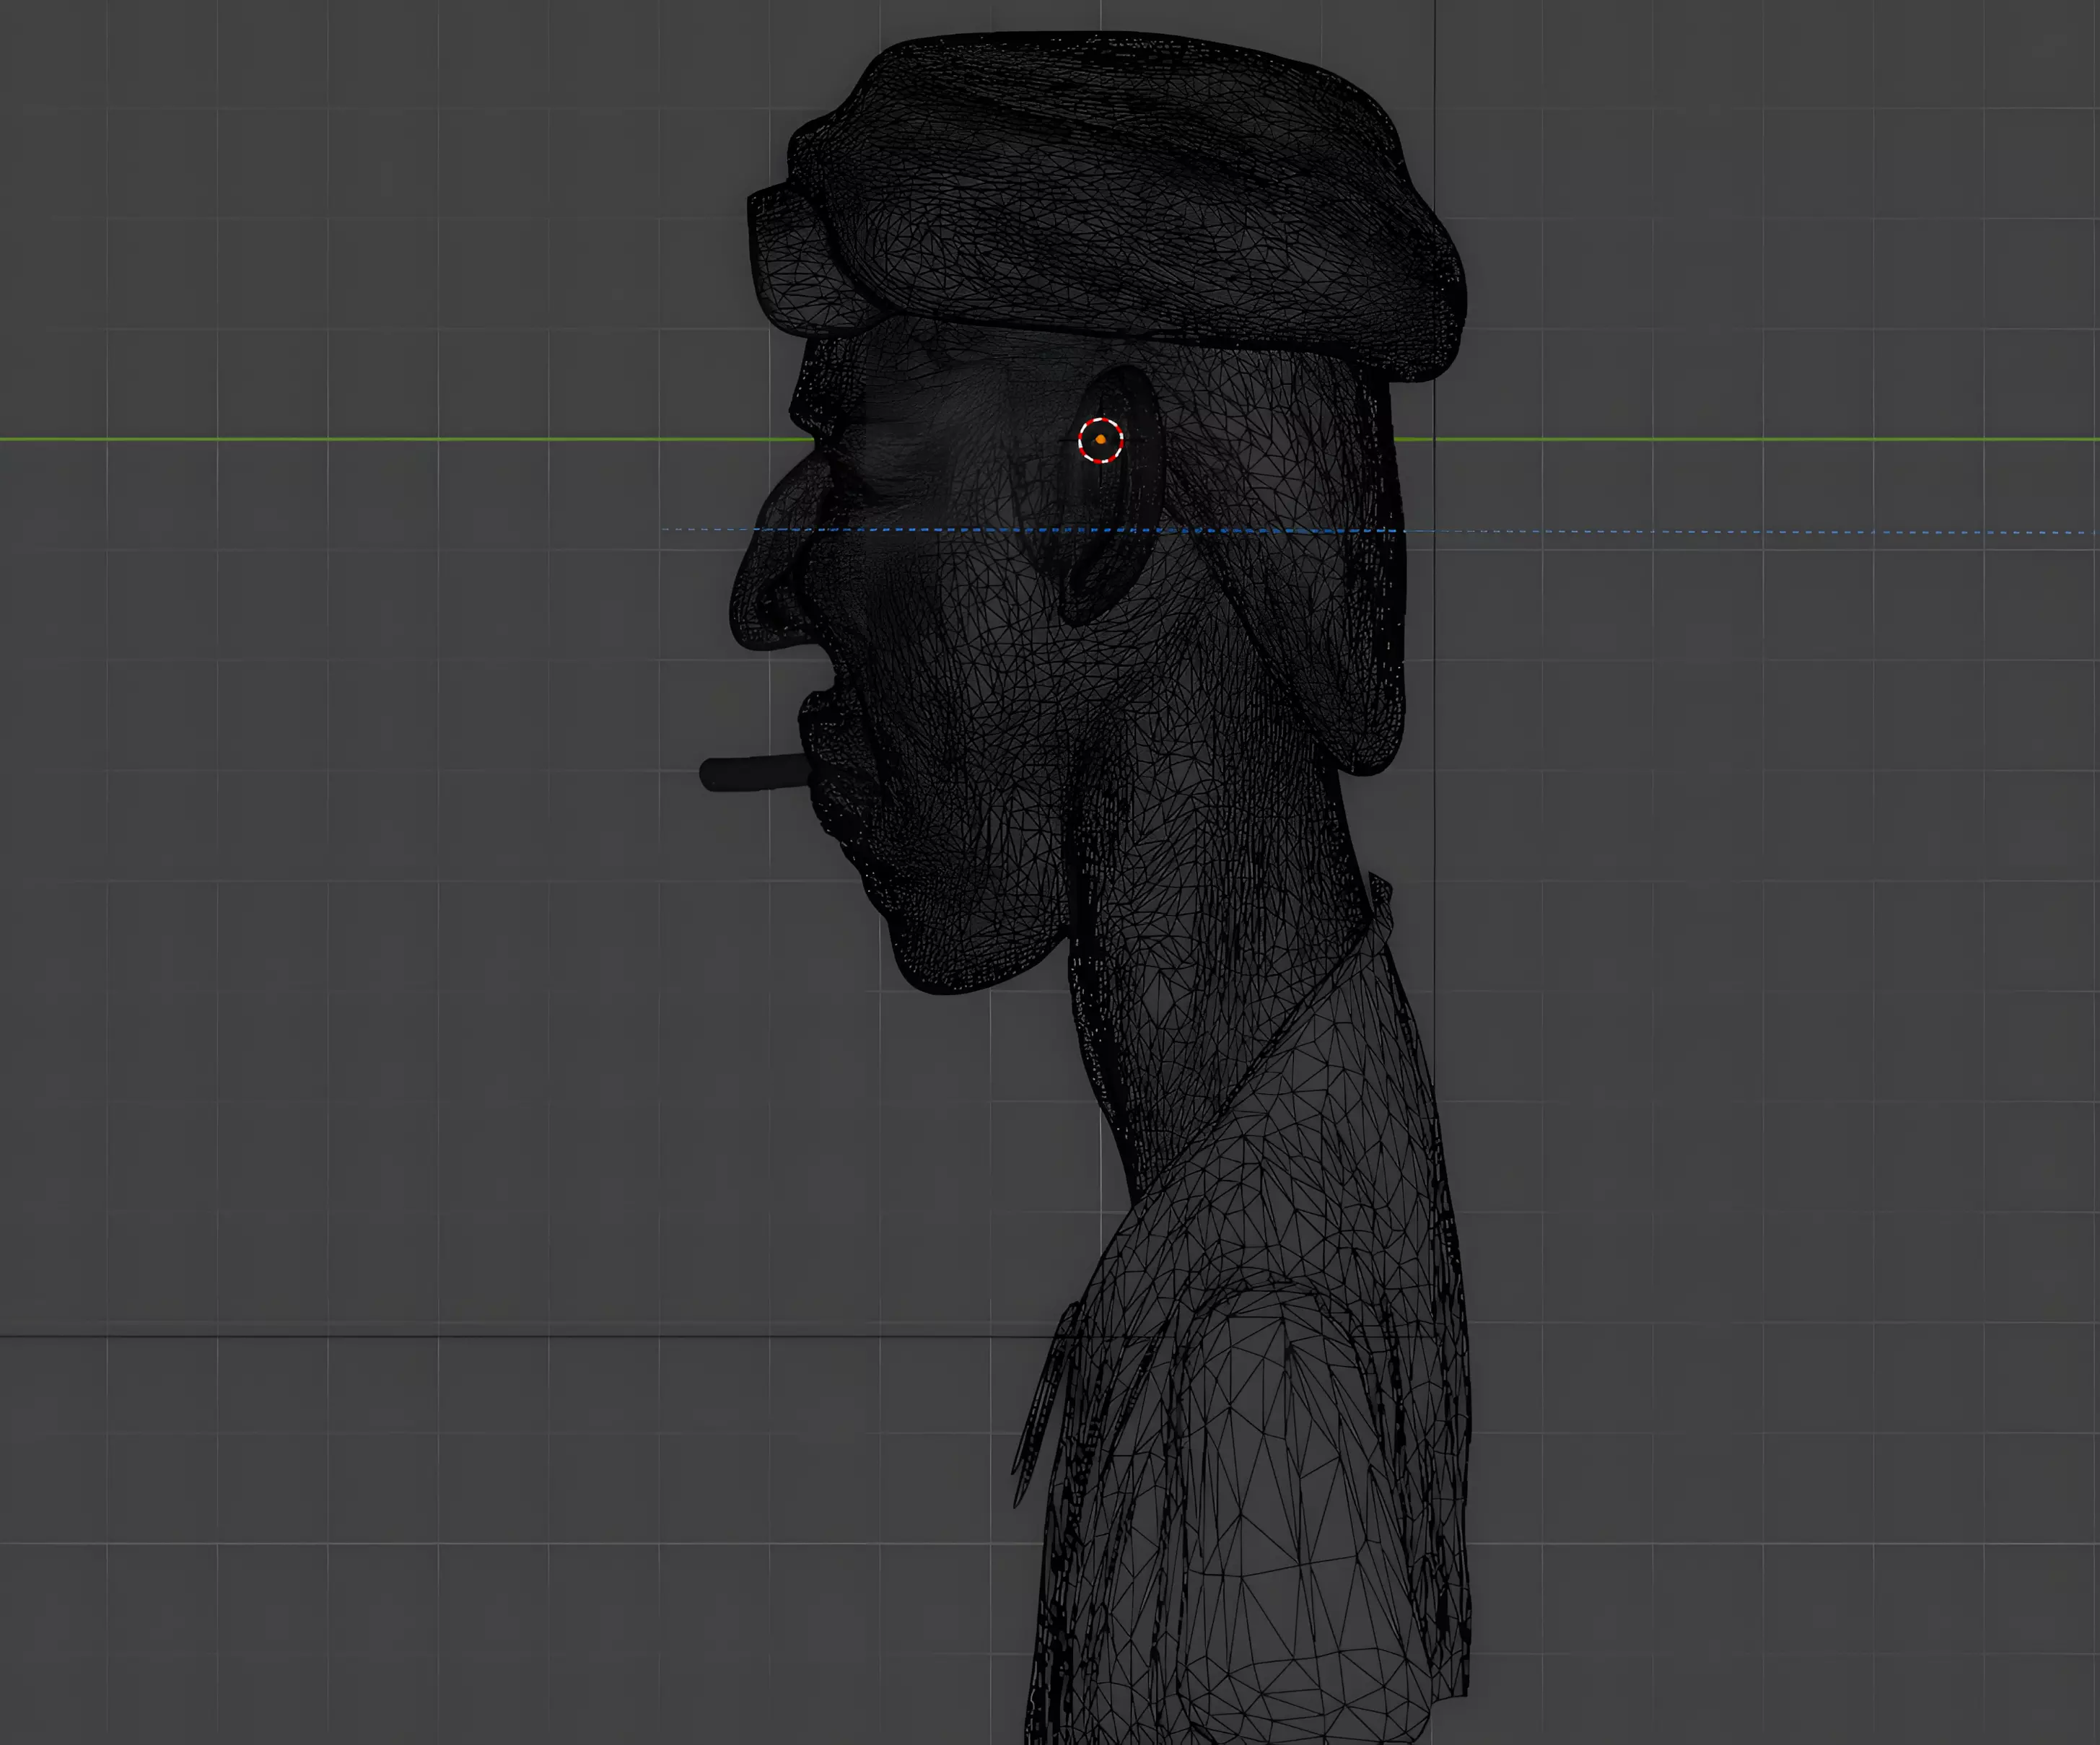Click the red-white 3D cursor circle
This screenshot has width=2100, height=1745.
point(1100,440)
